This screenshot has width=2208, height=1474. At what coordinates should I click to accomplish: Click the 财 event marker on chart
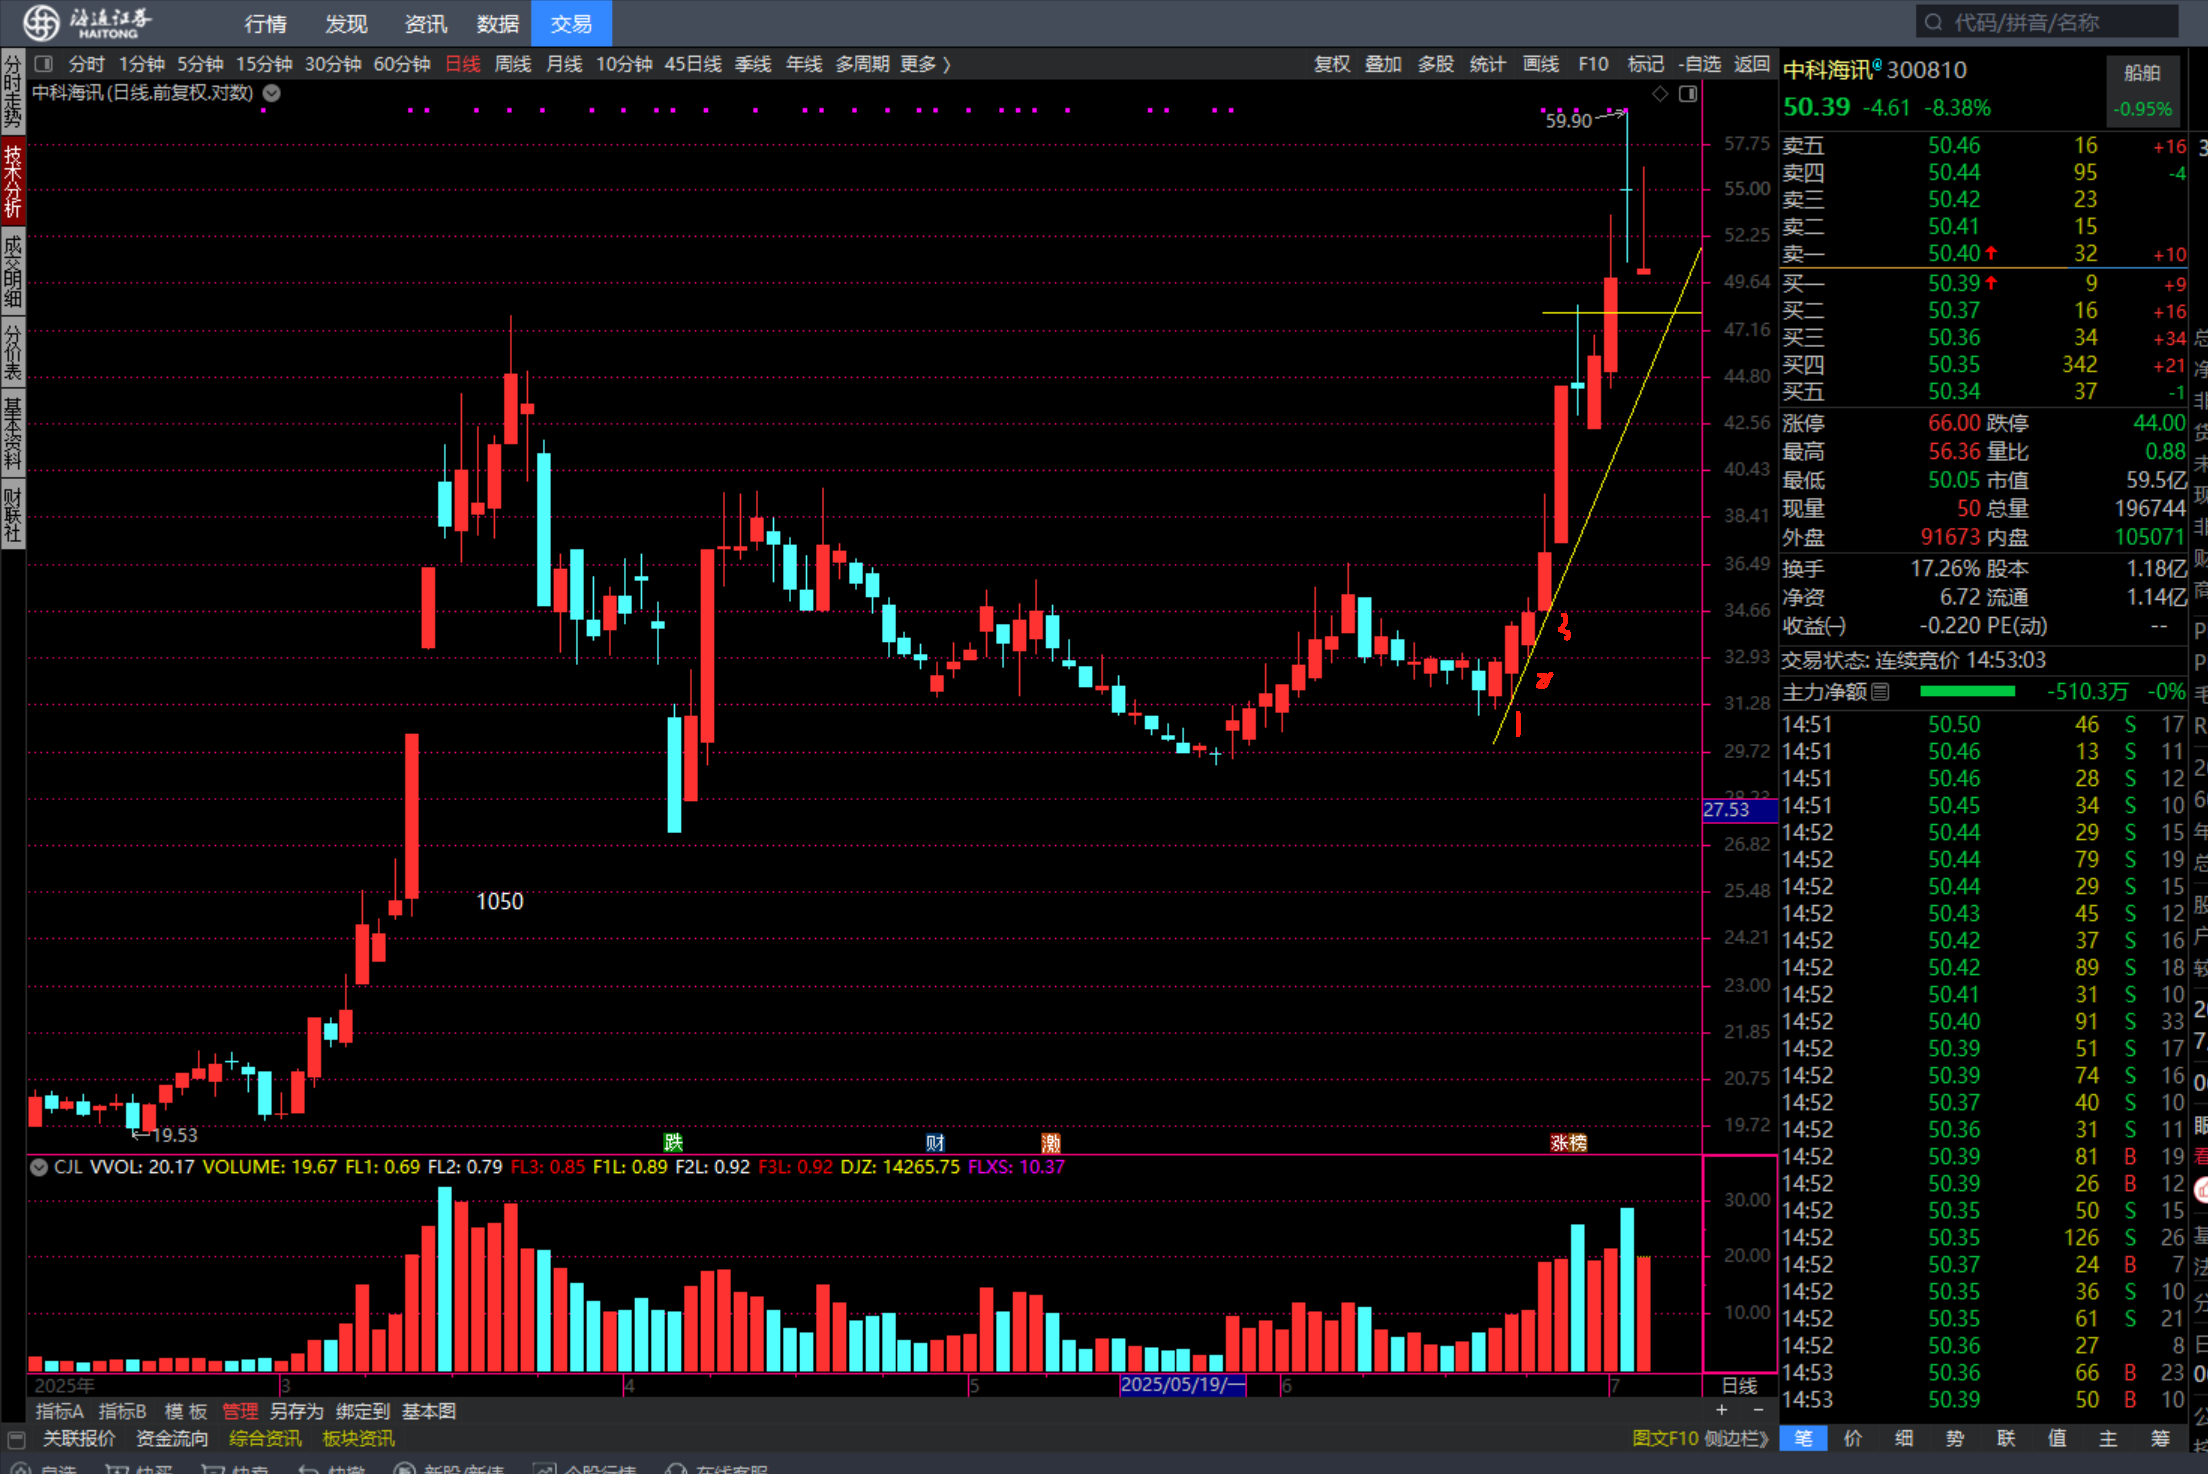[x=935, y=1142]
